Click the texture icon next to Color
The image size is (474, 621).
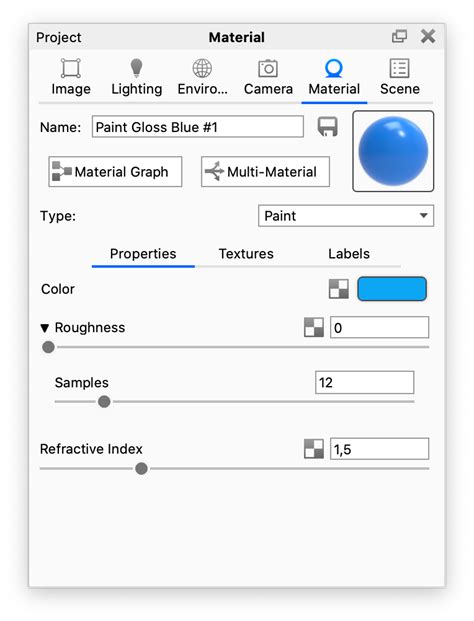tap(339, 289)
